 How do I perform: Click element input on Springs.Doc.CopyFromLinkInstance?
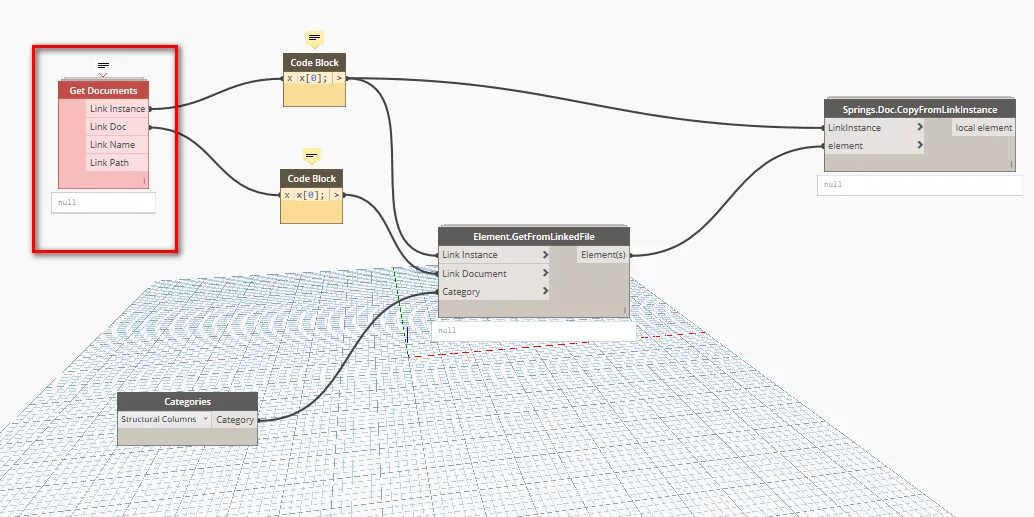click(x=874, y=146)
